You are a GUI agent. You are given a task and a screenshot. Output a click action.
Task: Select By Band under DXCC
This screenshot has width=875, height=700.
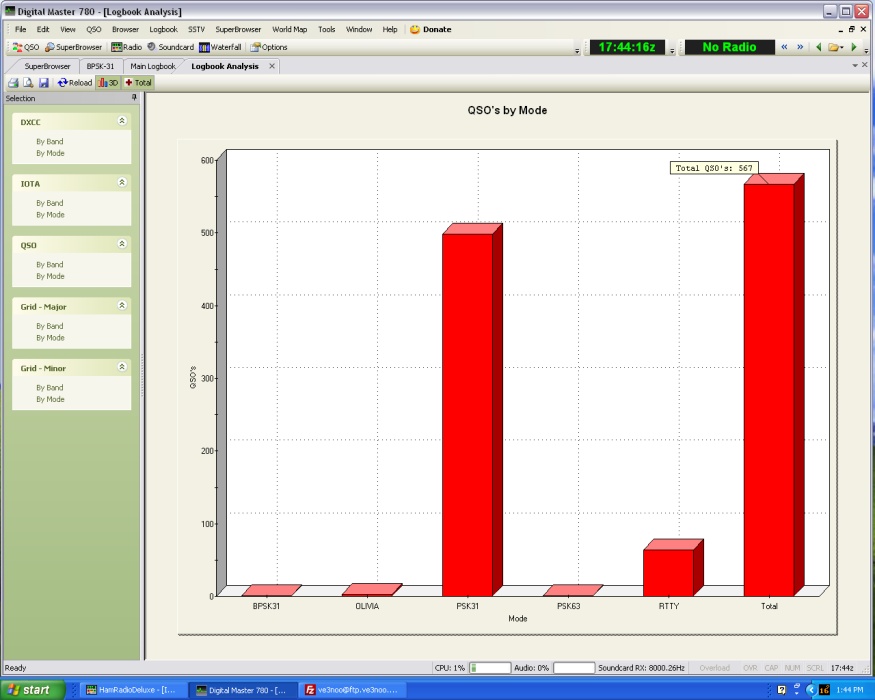pos(50,142)
